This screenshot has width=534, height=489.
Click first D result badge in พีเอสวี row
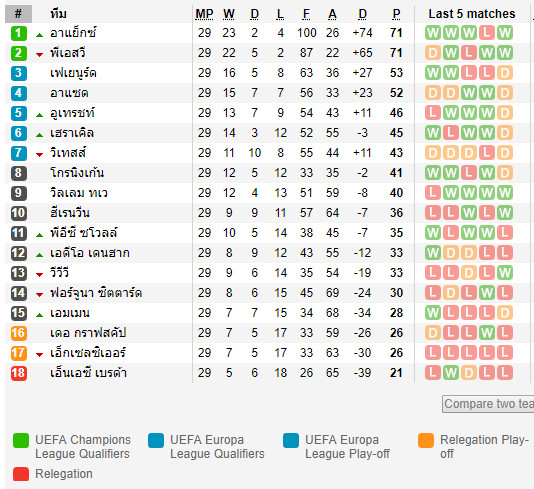tap(433, 53)
